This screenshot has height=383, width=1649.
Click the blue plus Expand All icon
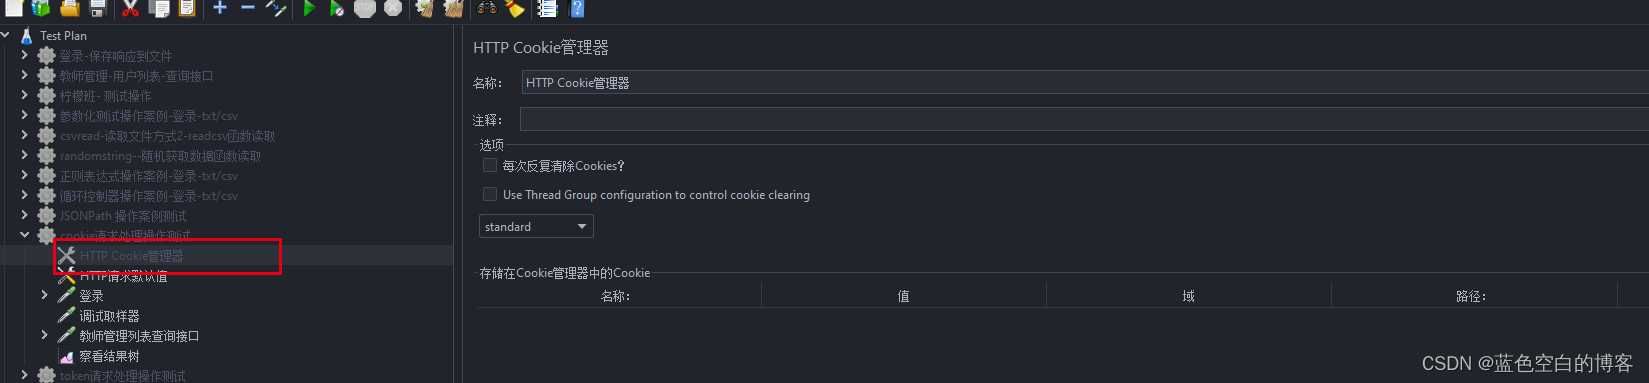click(220, 8)
